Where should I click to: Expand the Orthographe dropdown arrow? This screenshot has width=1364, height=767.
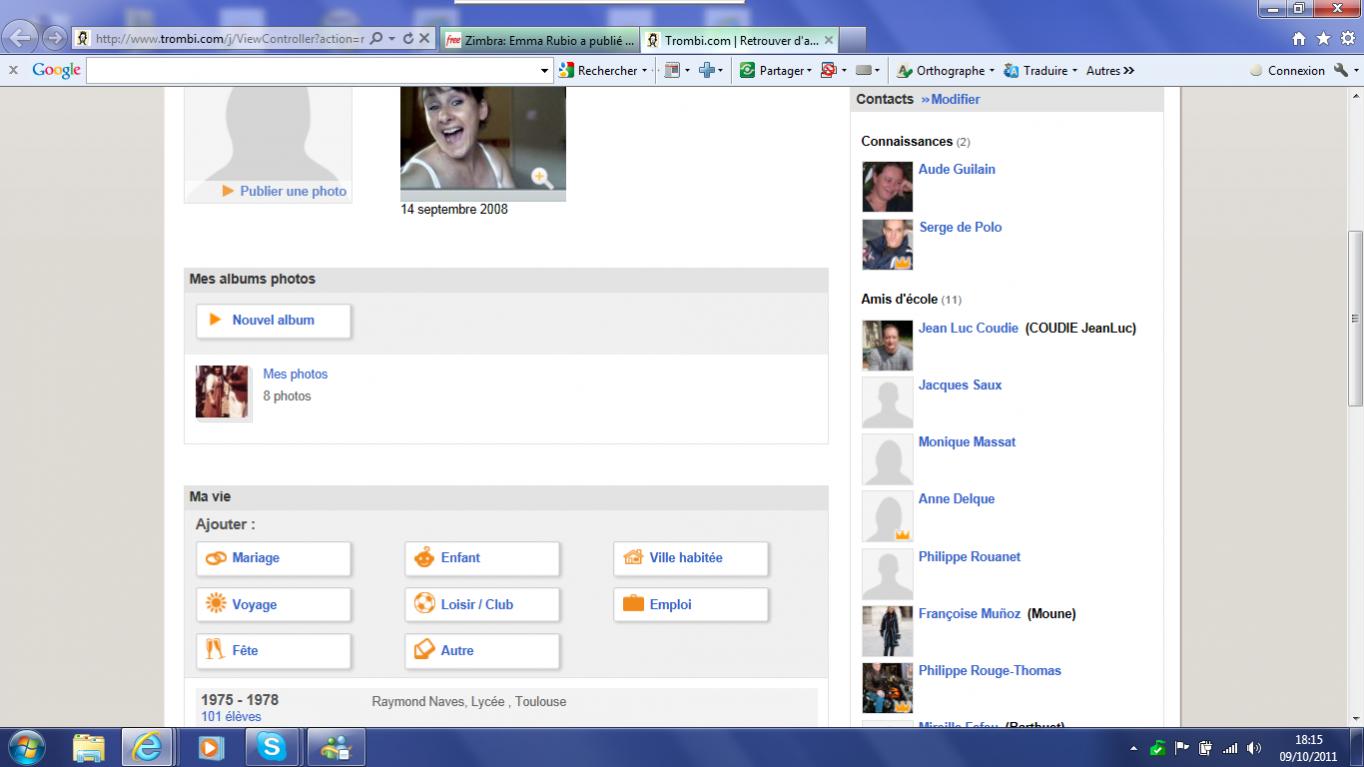point(992,71)
